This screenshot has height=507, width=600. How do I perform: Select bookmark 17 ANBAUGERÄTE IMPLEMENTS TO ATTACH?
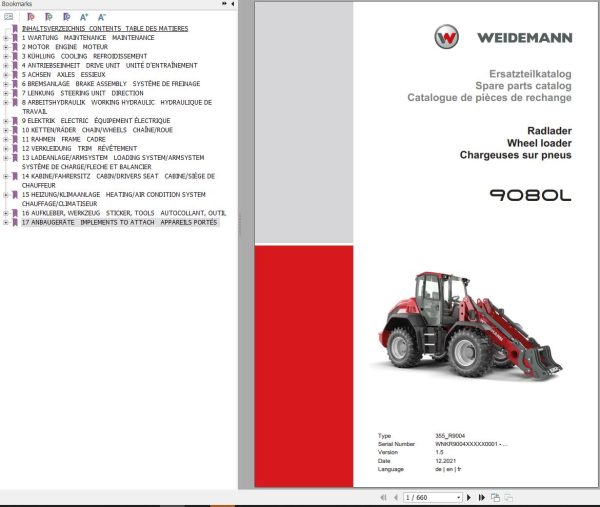(x=119, y=222)
